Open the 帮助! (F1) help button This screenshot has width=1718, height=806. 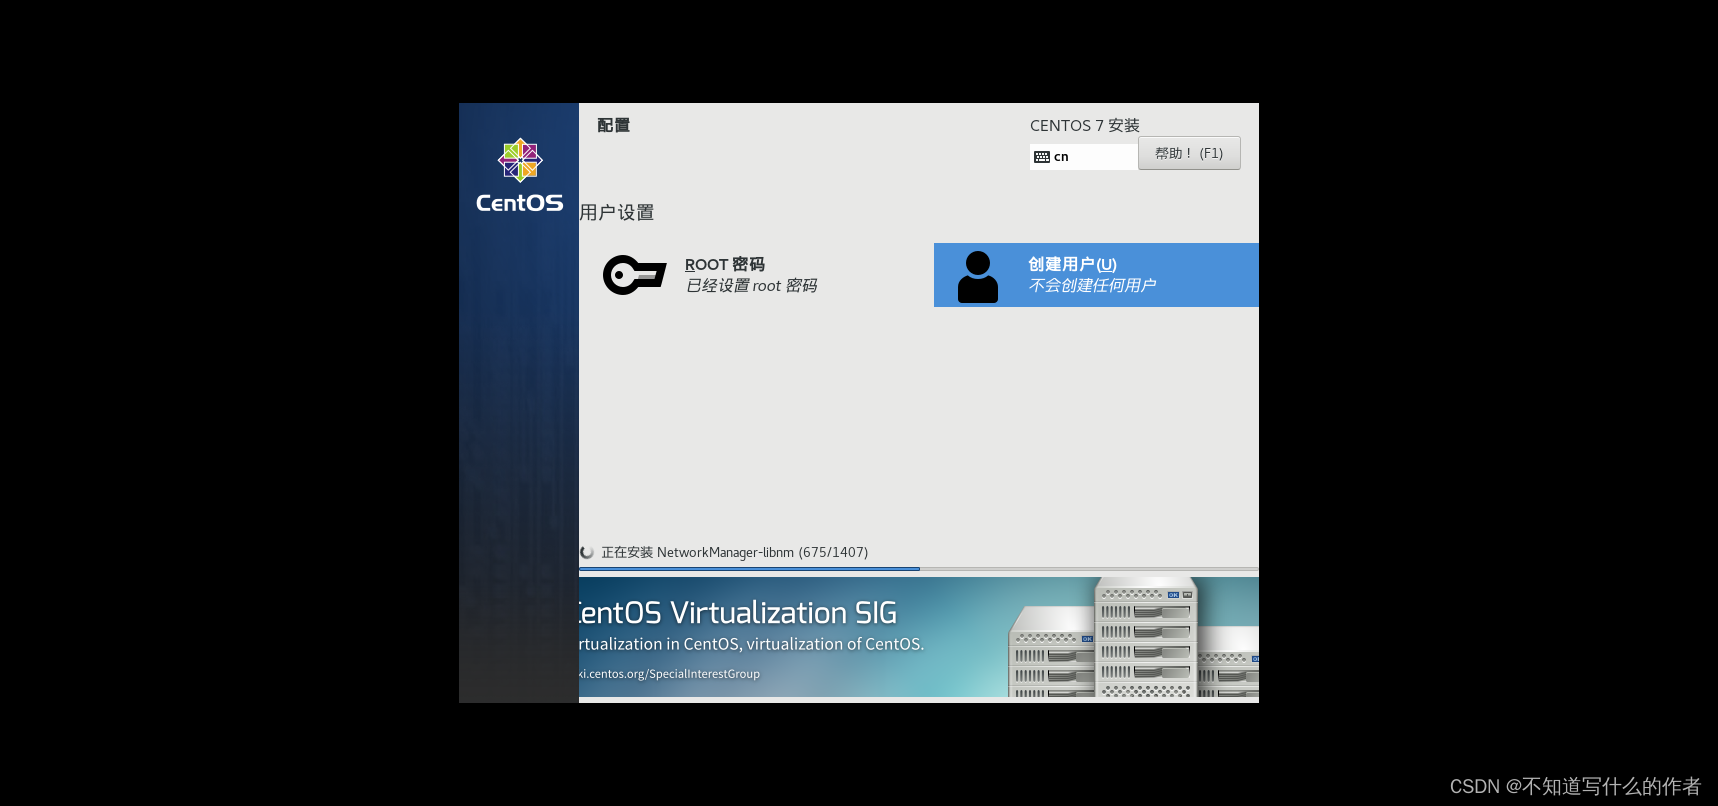[x=1189, y=153]
